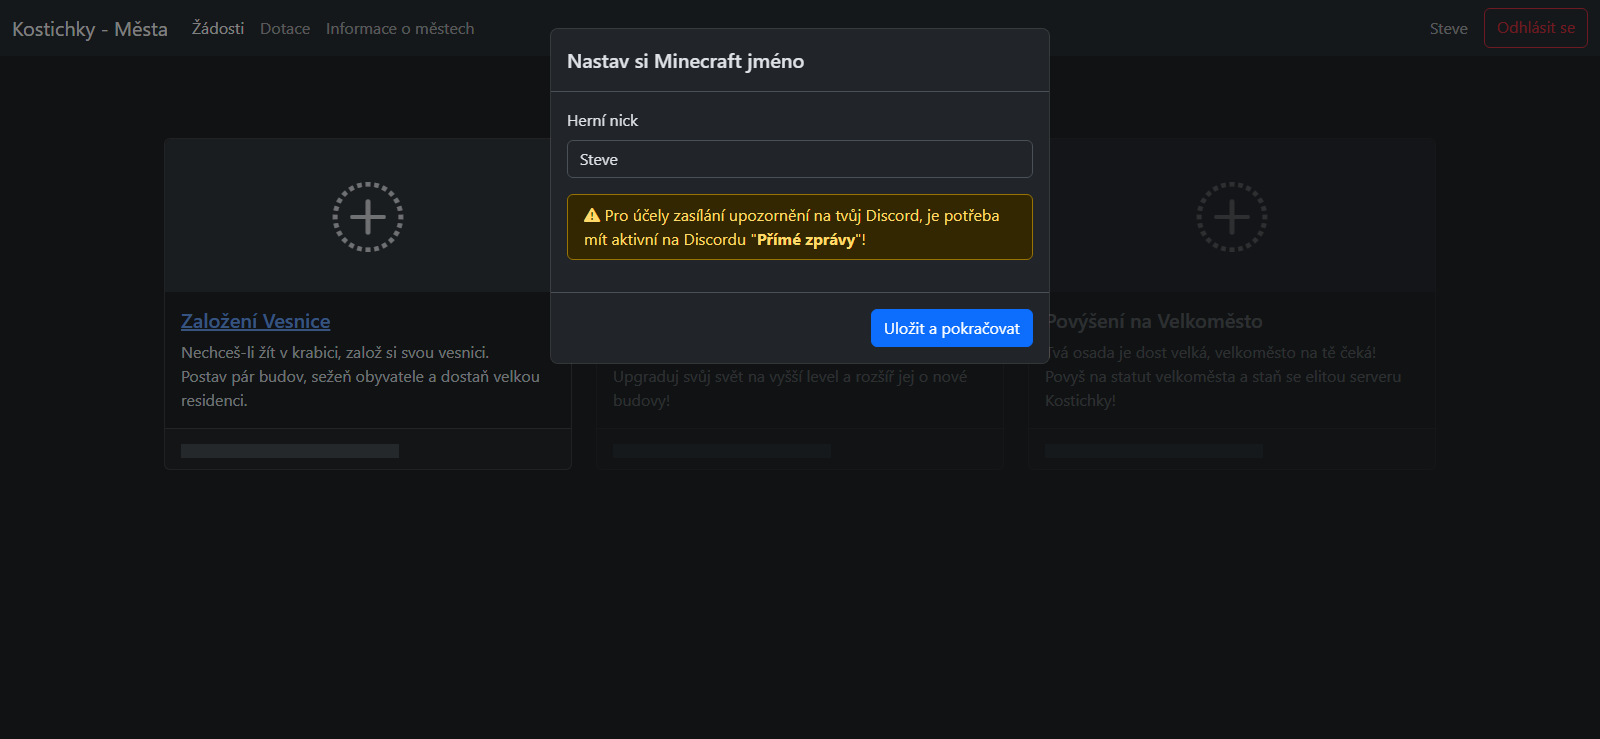Open the Založení Vesnice link
Screen dimensions: 1600x739
(256, 321)
